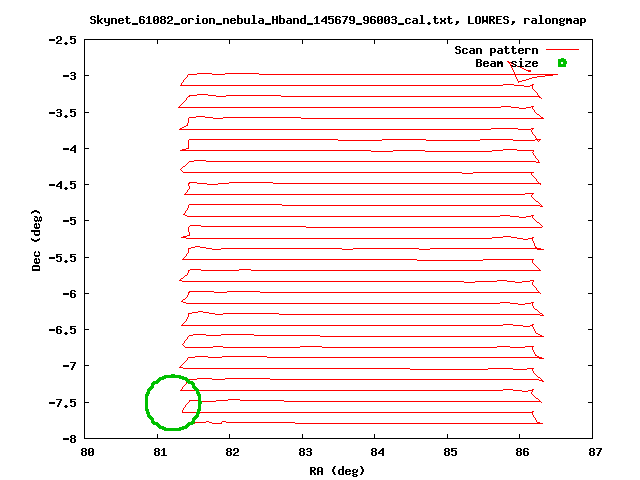The height and width of the screenshot is (480, 640).
Task: Click the y-axis tick label -6
Action: tap(69, 294)
